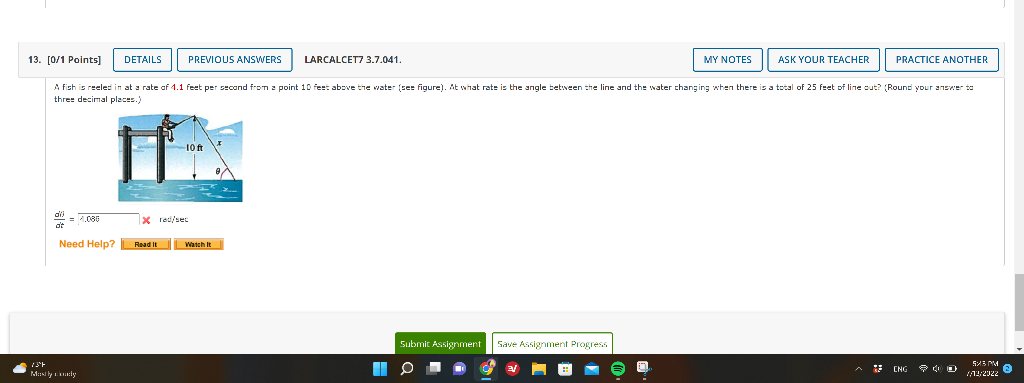1024x383 pixels.
Task: Click ENG language indicator
Action: (x=901, y=369)
